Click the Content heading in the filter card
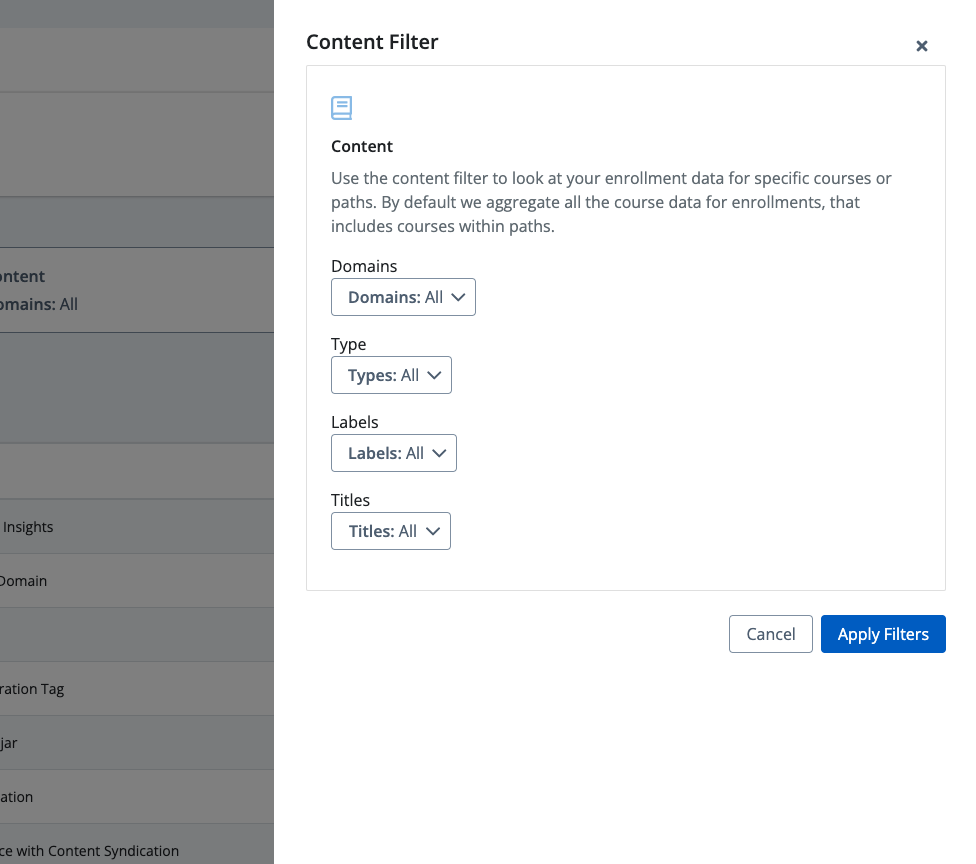This screenshot has height=864, width=976. click(x=362, y=146)
